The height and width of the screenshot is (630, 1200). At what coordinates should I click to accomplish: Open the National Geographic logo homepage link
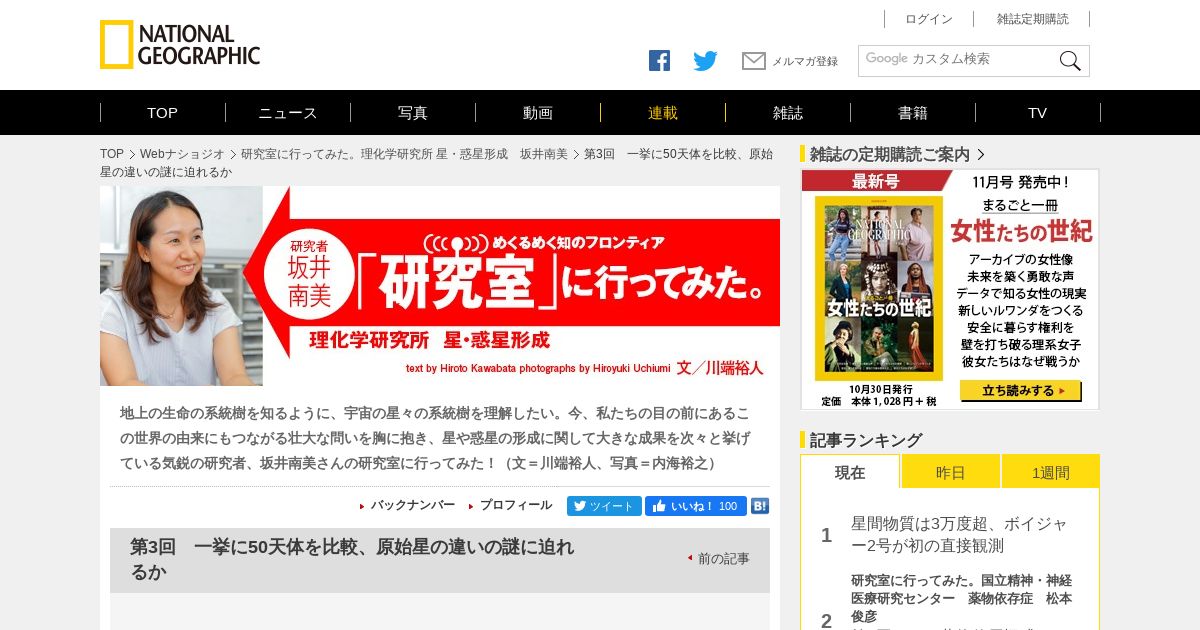180,45
